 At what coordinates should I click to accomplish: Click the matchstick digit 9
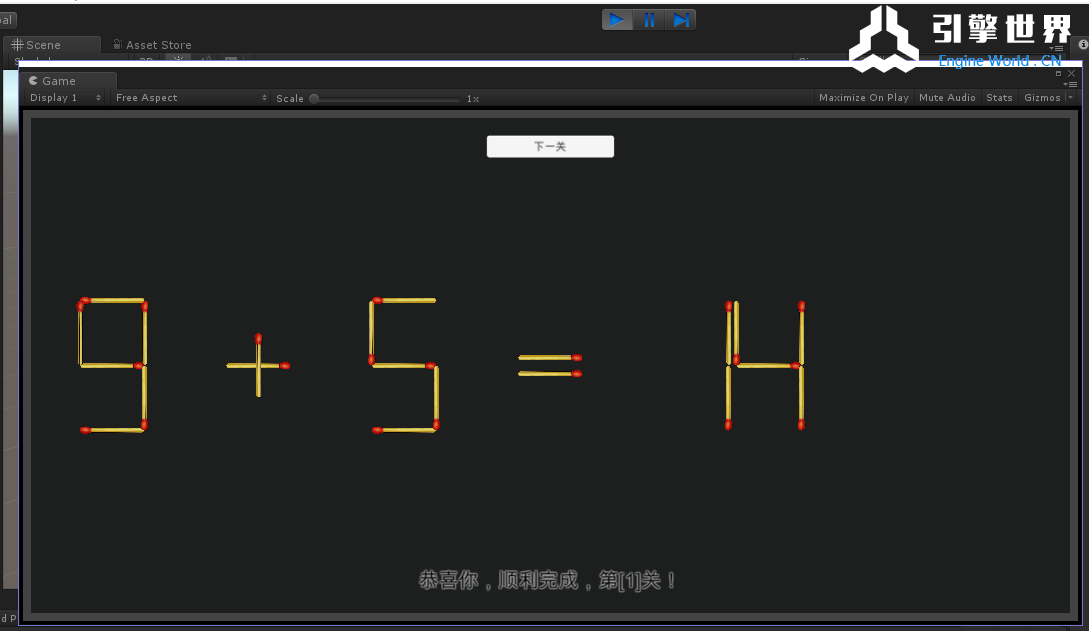pyautogui.click(x=113, y=365)
